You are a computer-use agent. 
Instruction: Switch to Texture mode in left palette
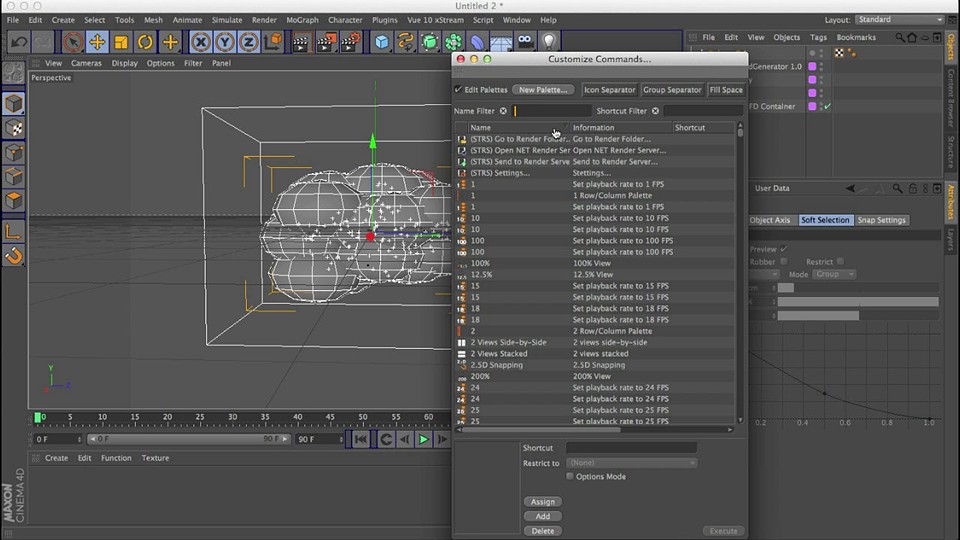[13, 129]
